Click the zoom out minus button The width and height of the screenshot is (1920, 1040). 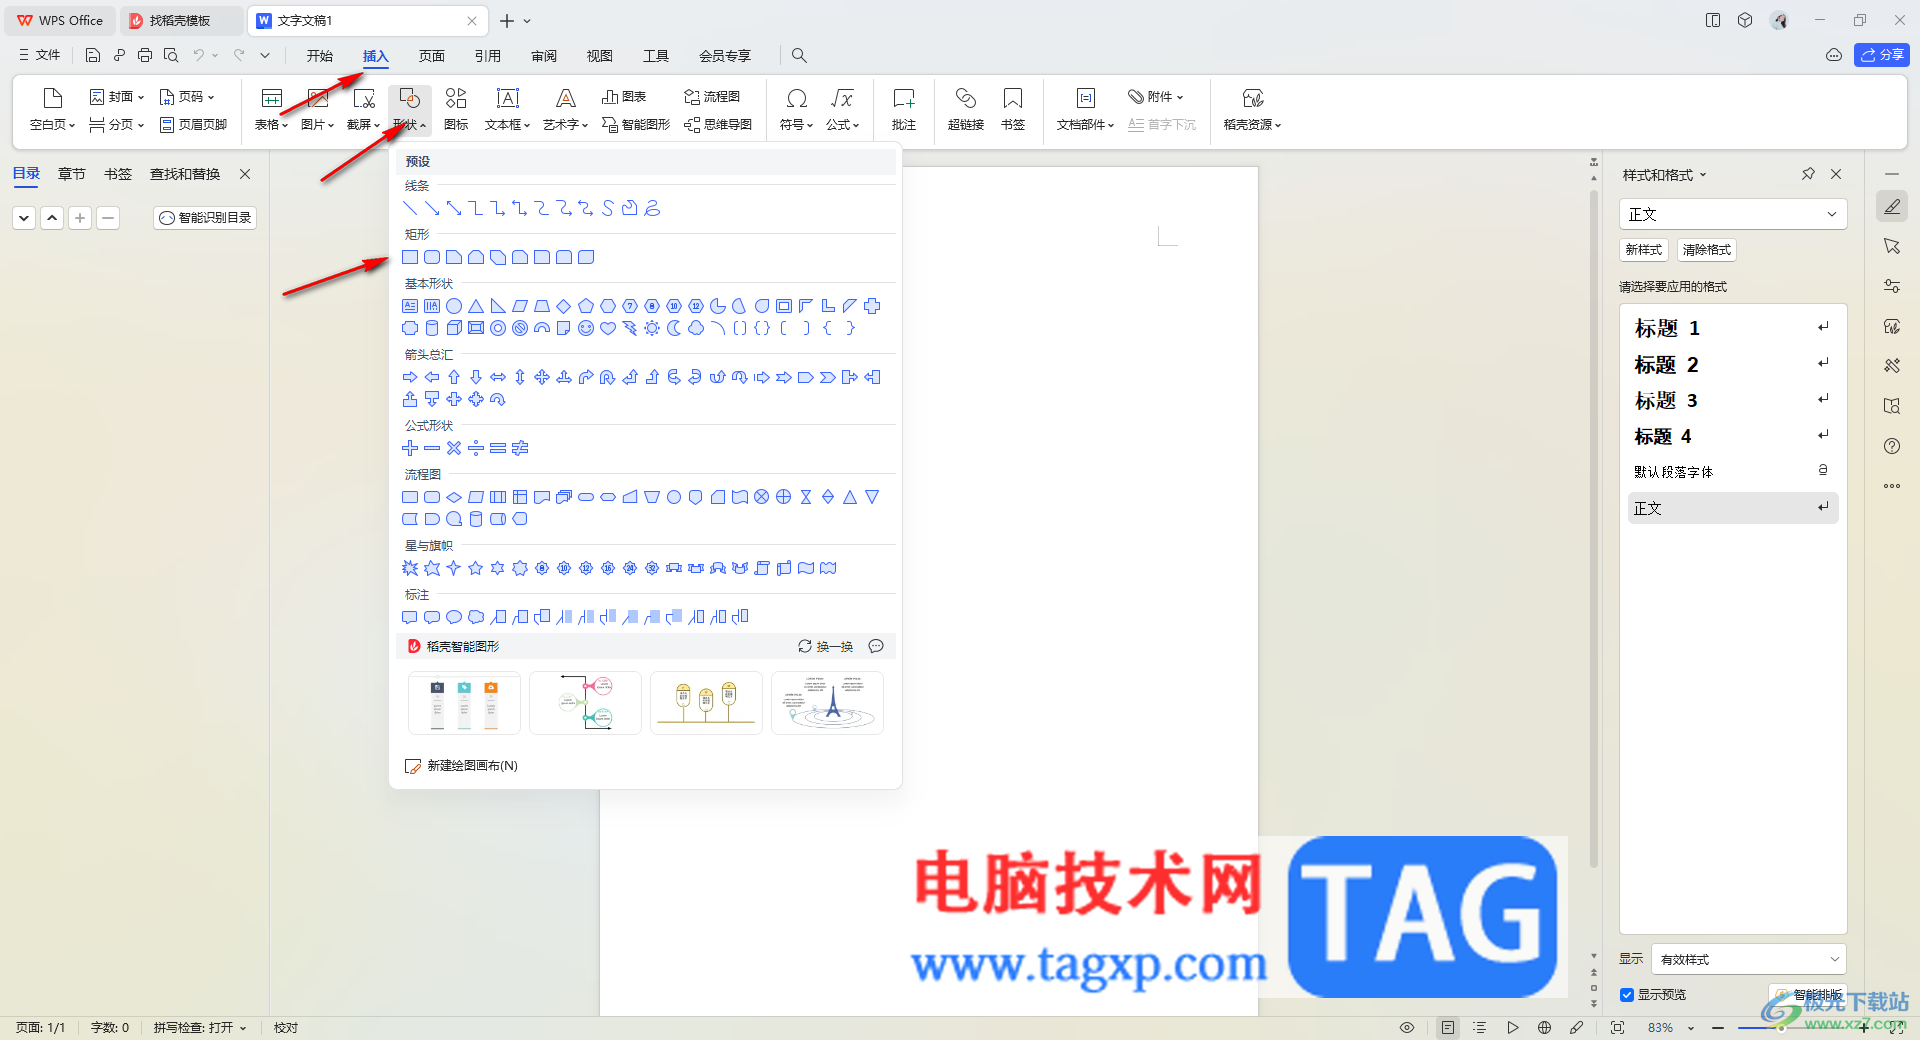click(x=1718, y=1028)
